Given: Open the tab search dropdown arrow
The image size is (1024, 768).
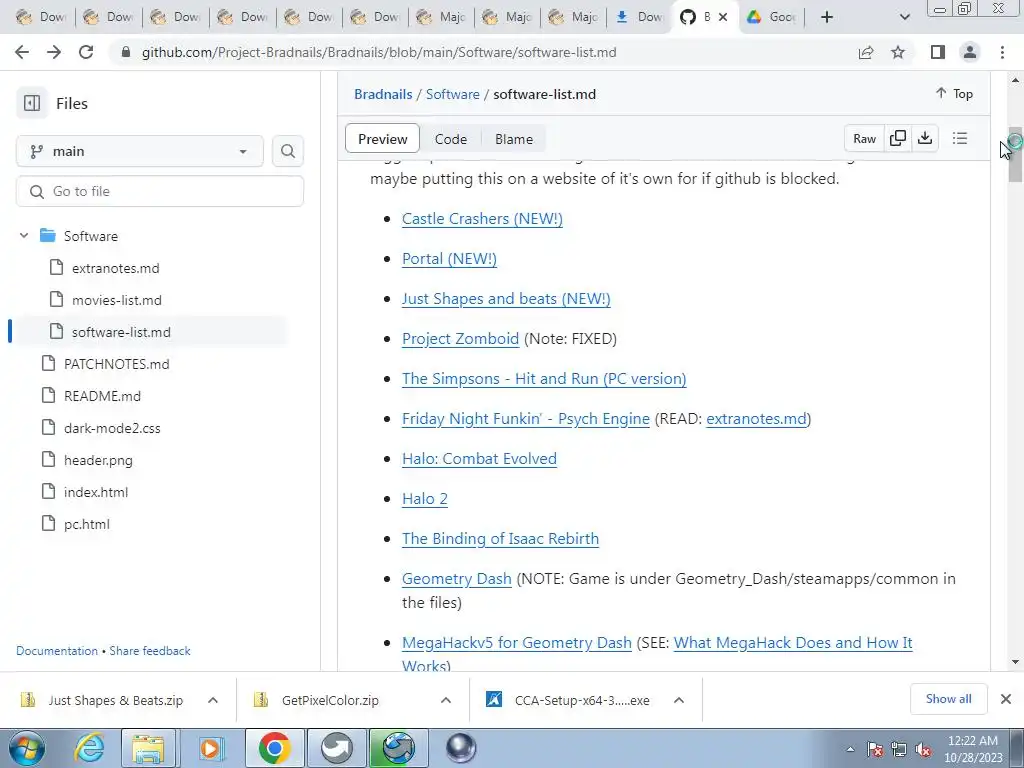Looking at the screenshot, I should coord(904,17).
